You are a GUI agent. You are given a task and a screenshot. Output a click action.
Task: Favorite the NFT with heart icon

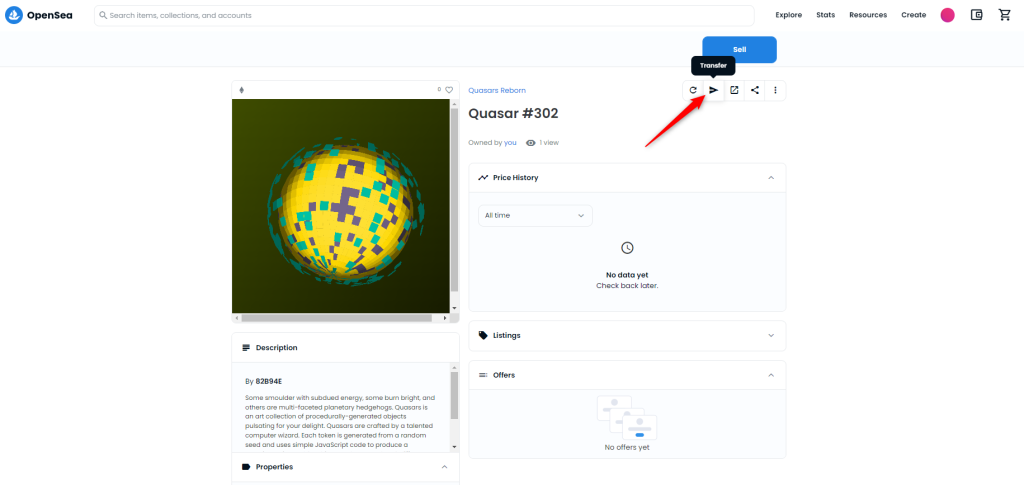click(x=449, y=90)
